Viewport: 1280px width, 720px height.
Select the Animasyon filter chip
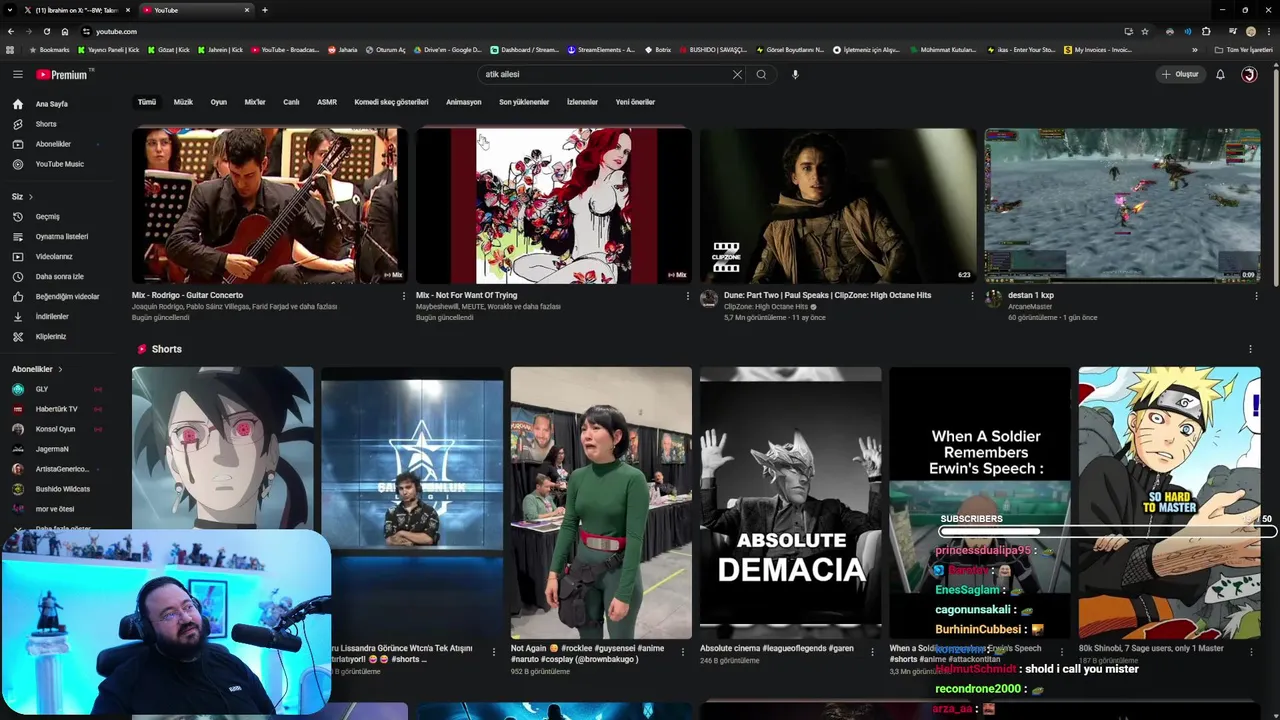pos(464,102)
